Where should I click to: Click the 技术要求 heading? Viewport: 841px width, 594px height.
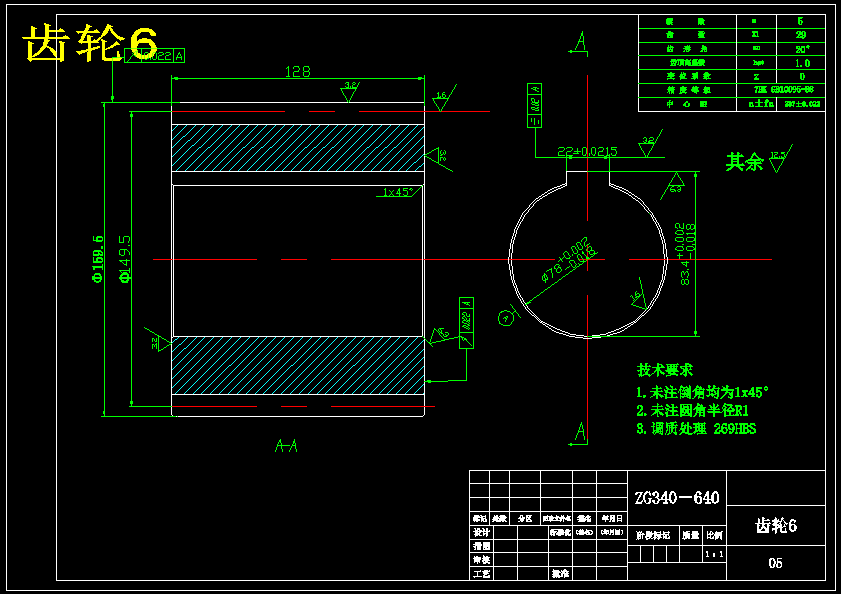(665, 370)
